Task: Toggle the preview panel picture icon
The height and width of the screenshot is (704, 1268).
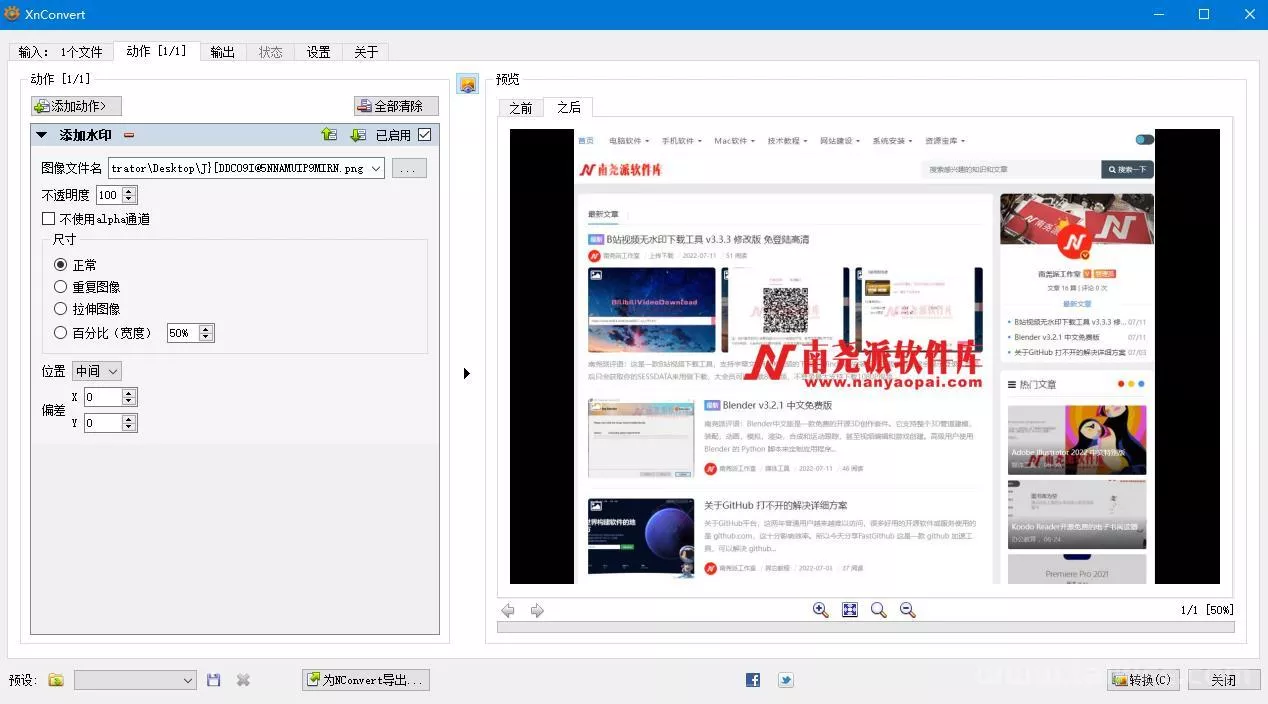Action: (x=467, y=84)
